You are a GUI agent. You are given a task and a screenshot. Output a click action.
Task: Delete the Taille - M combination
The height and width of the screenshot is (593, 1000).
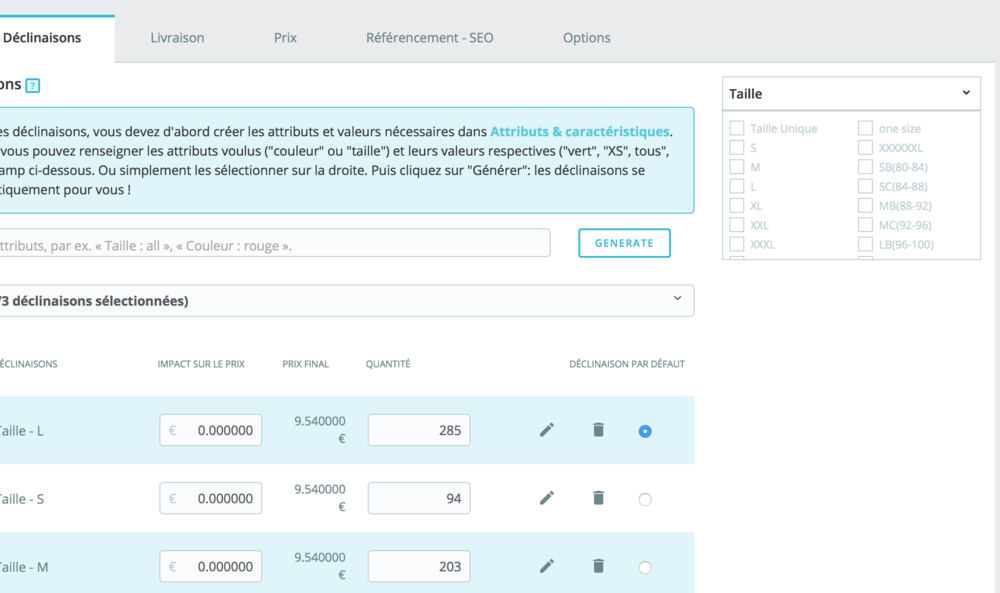[598, 566]
